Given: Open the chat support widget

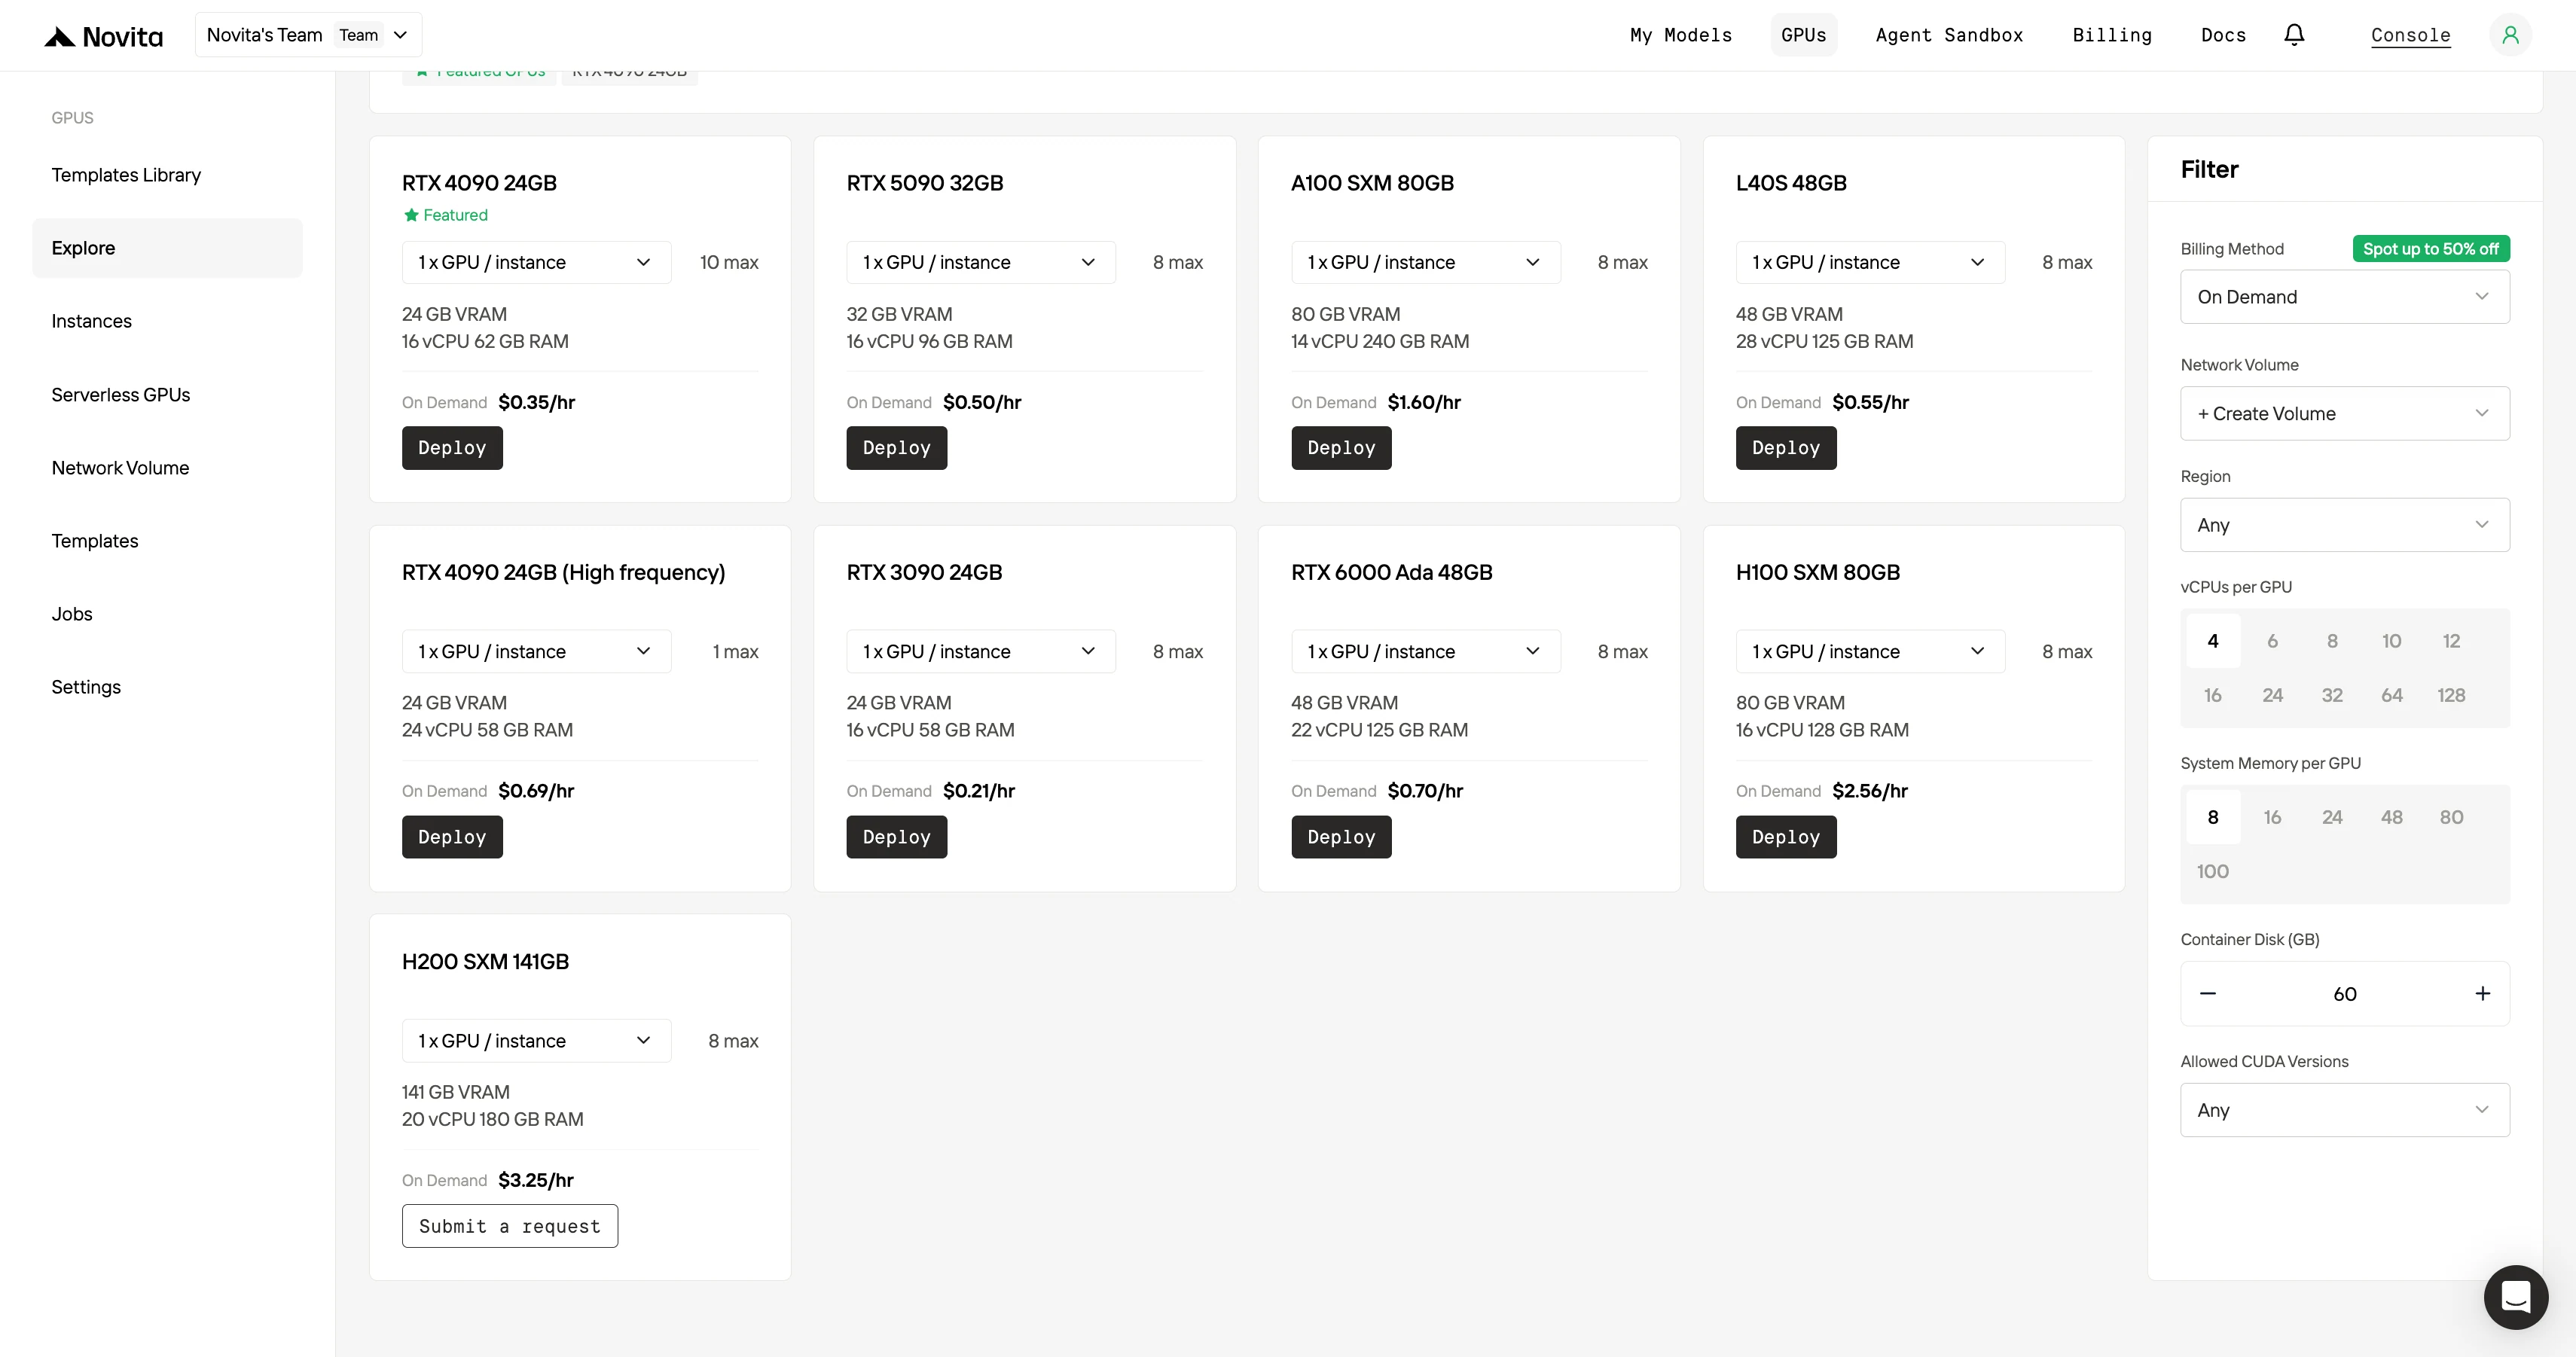Looking at the screenshot, I should (x=2515, y=1297).
